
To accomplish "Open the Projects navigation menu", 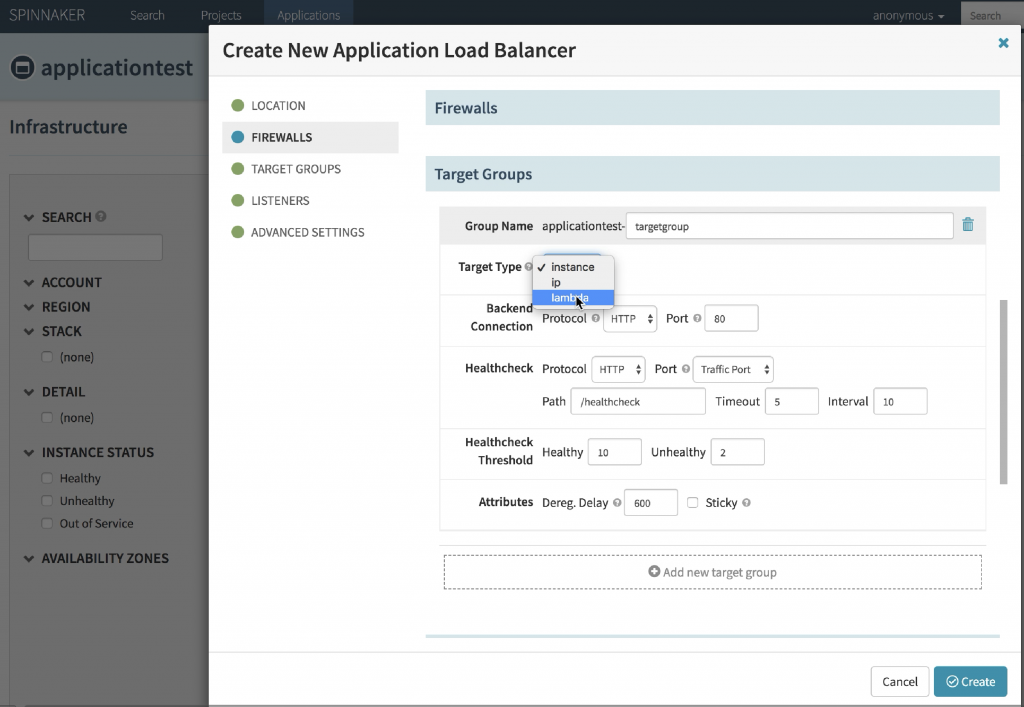I will click(221, 14).
